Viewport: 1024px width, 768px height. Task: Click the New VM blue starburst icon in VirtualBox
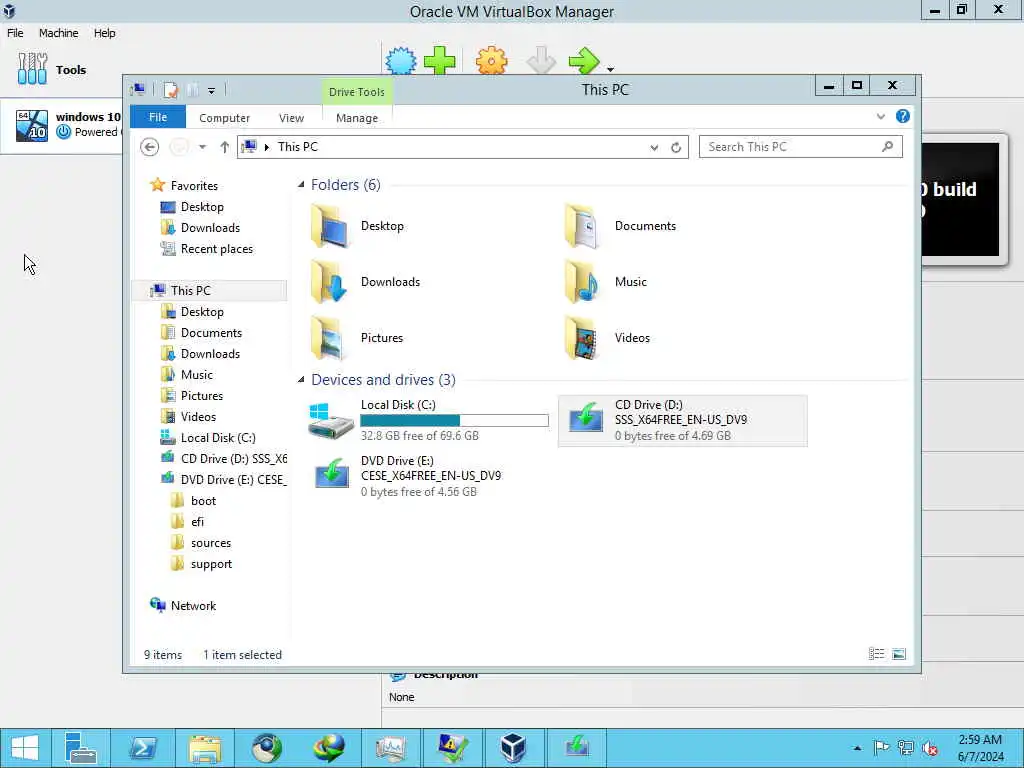(400, 61)
